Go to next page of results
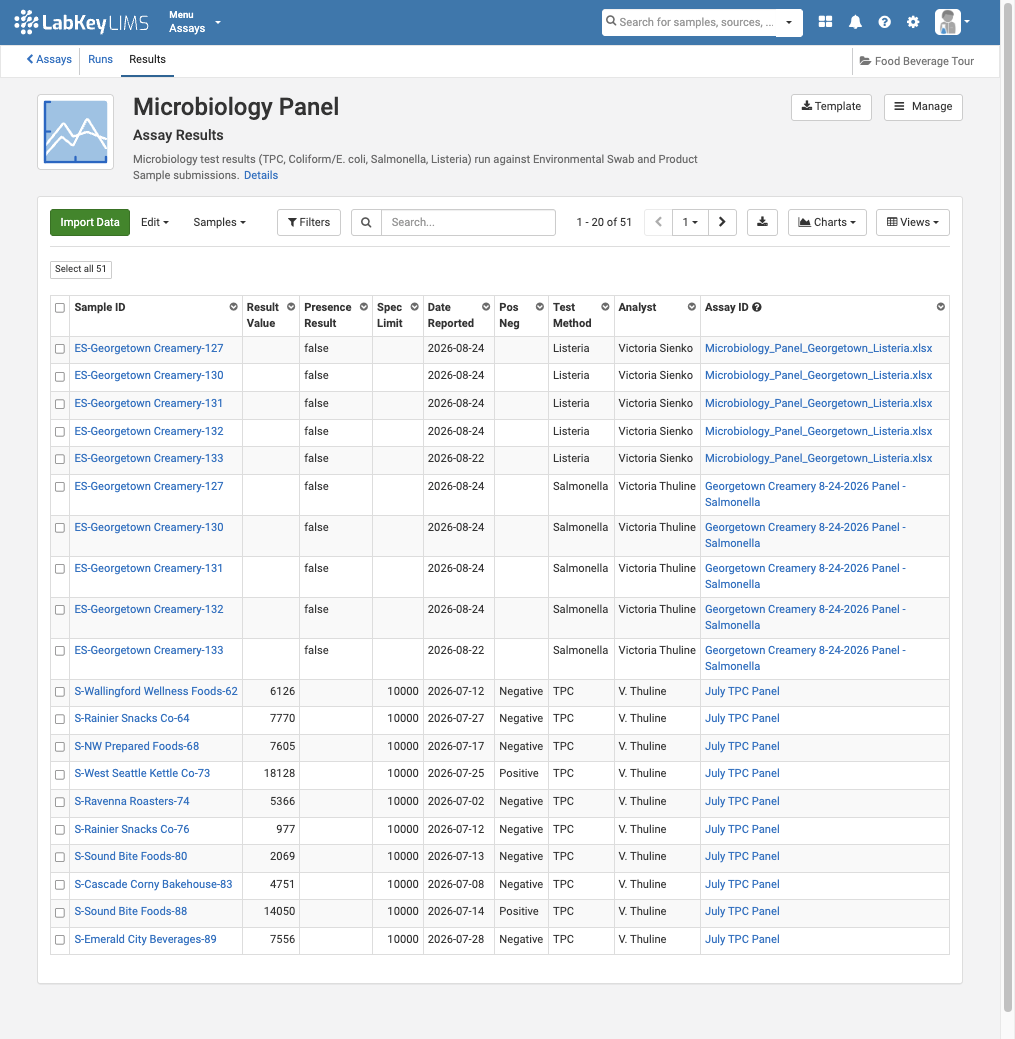This screenshot has width=1015, height=1039. [722, 223]
